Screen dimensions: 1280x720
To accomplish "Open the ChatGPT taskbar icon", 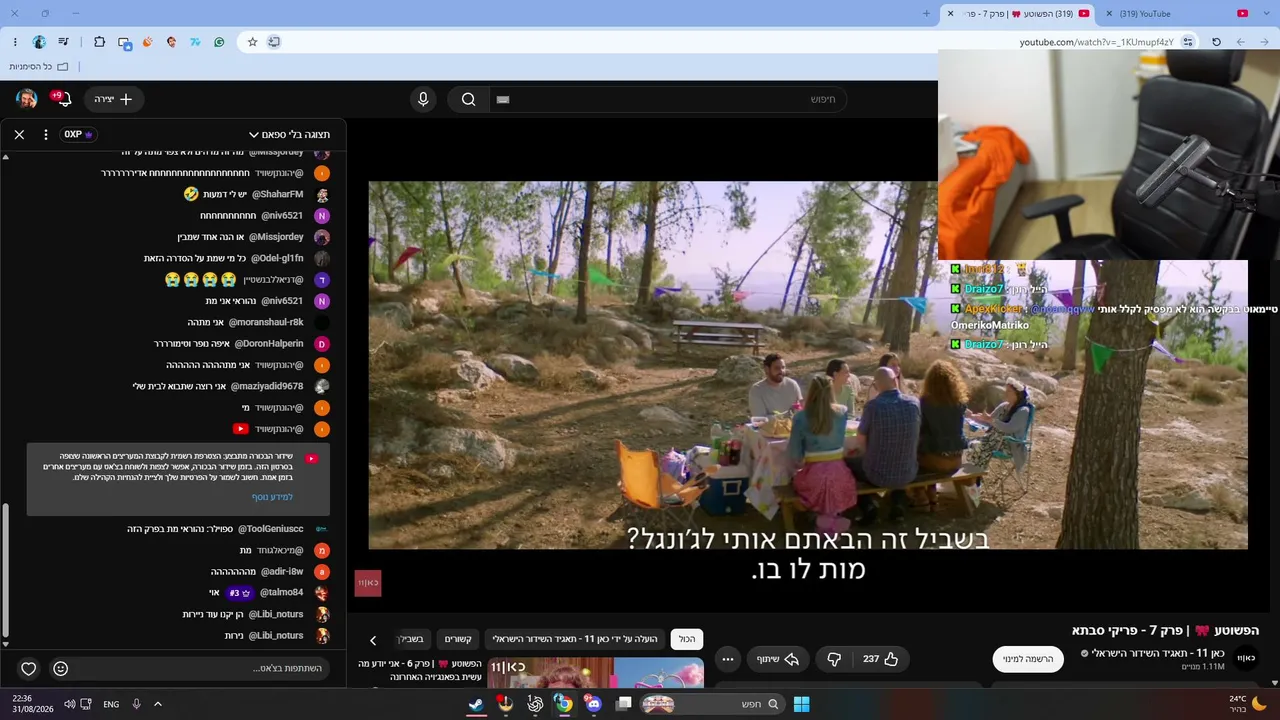I will coord(535,704).
